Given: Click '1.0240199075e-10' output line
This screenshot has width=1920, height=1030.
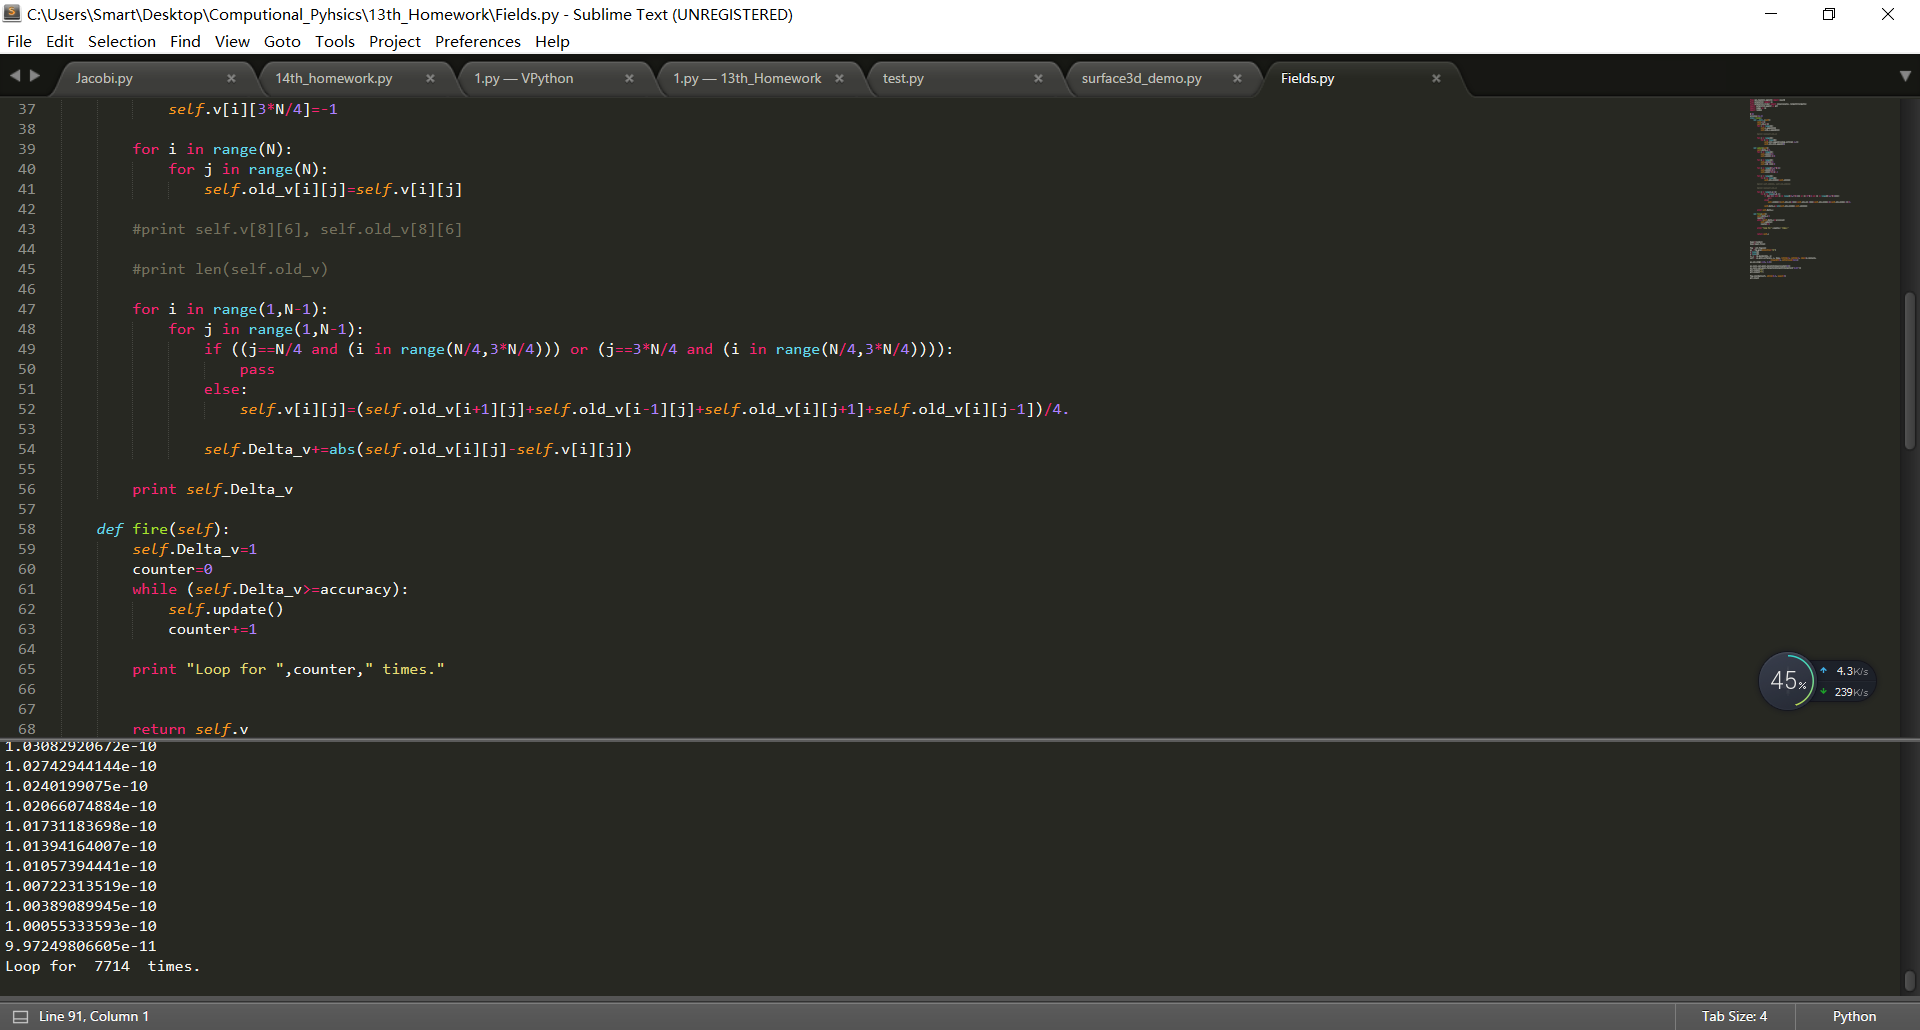Looking at the screenshot, I should coord(76,786).
